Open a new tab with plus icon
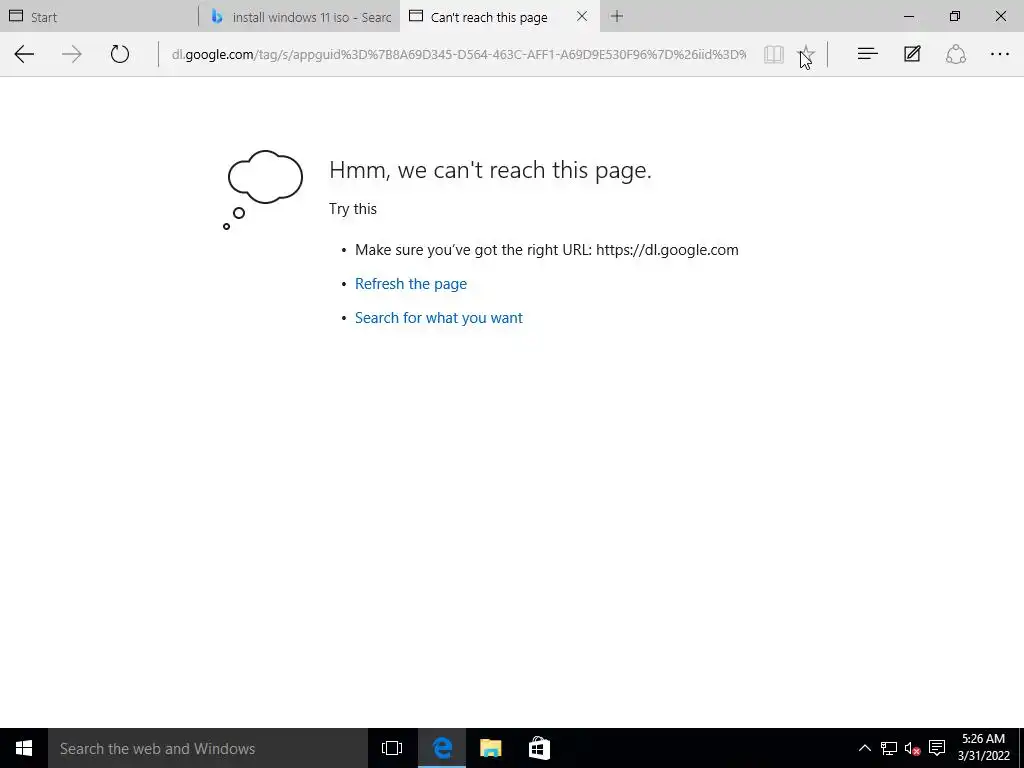Screen dimensions: 1024x768 (x=616, y=16)
